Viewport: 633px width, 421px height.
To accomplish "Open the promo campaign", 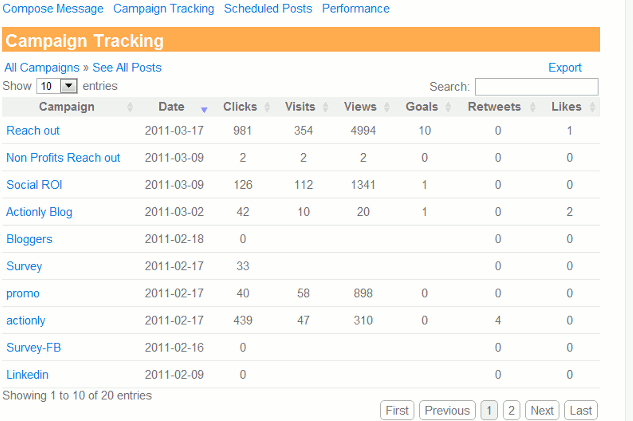I will pyautogui.click(x=23, y=293).
